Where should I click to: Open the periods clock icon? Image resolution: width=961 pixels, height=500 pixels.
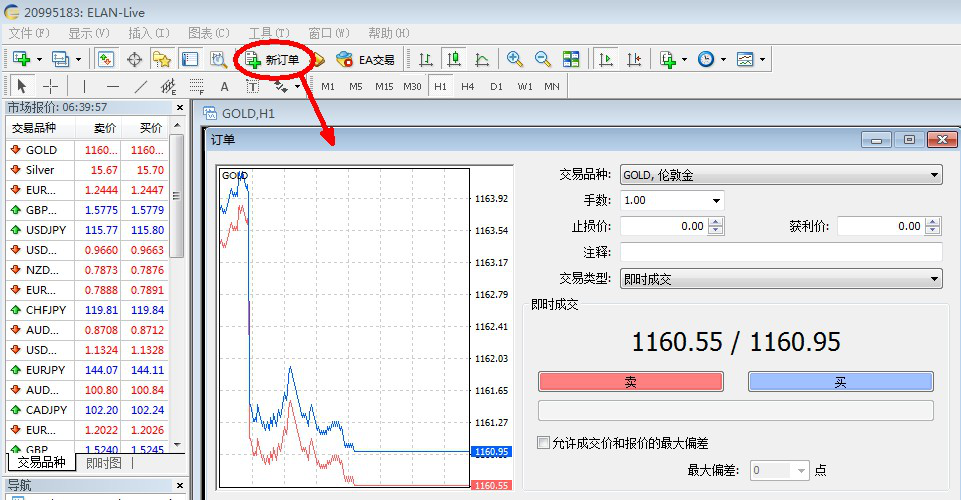pos(706,59)
